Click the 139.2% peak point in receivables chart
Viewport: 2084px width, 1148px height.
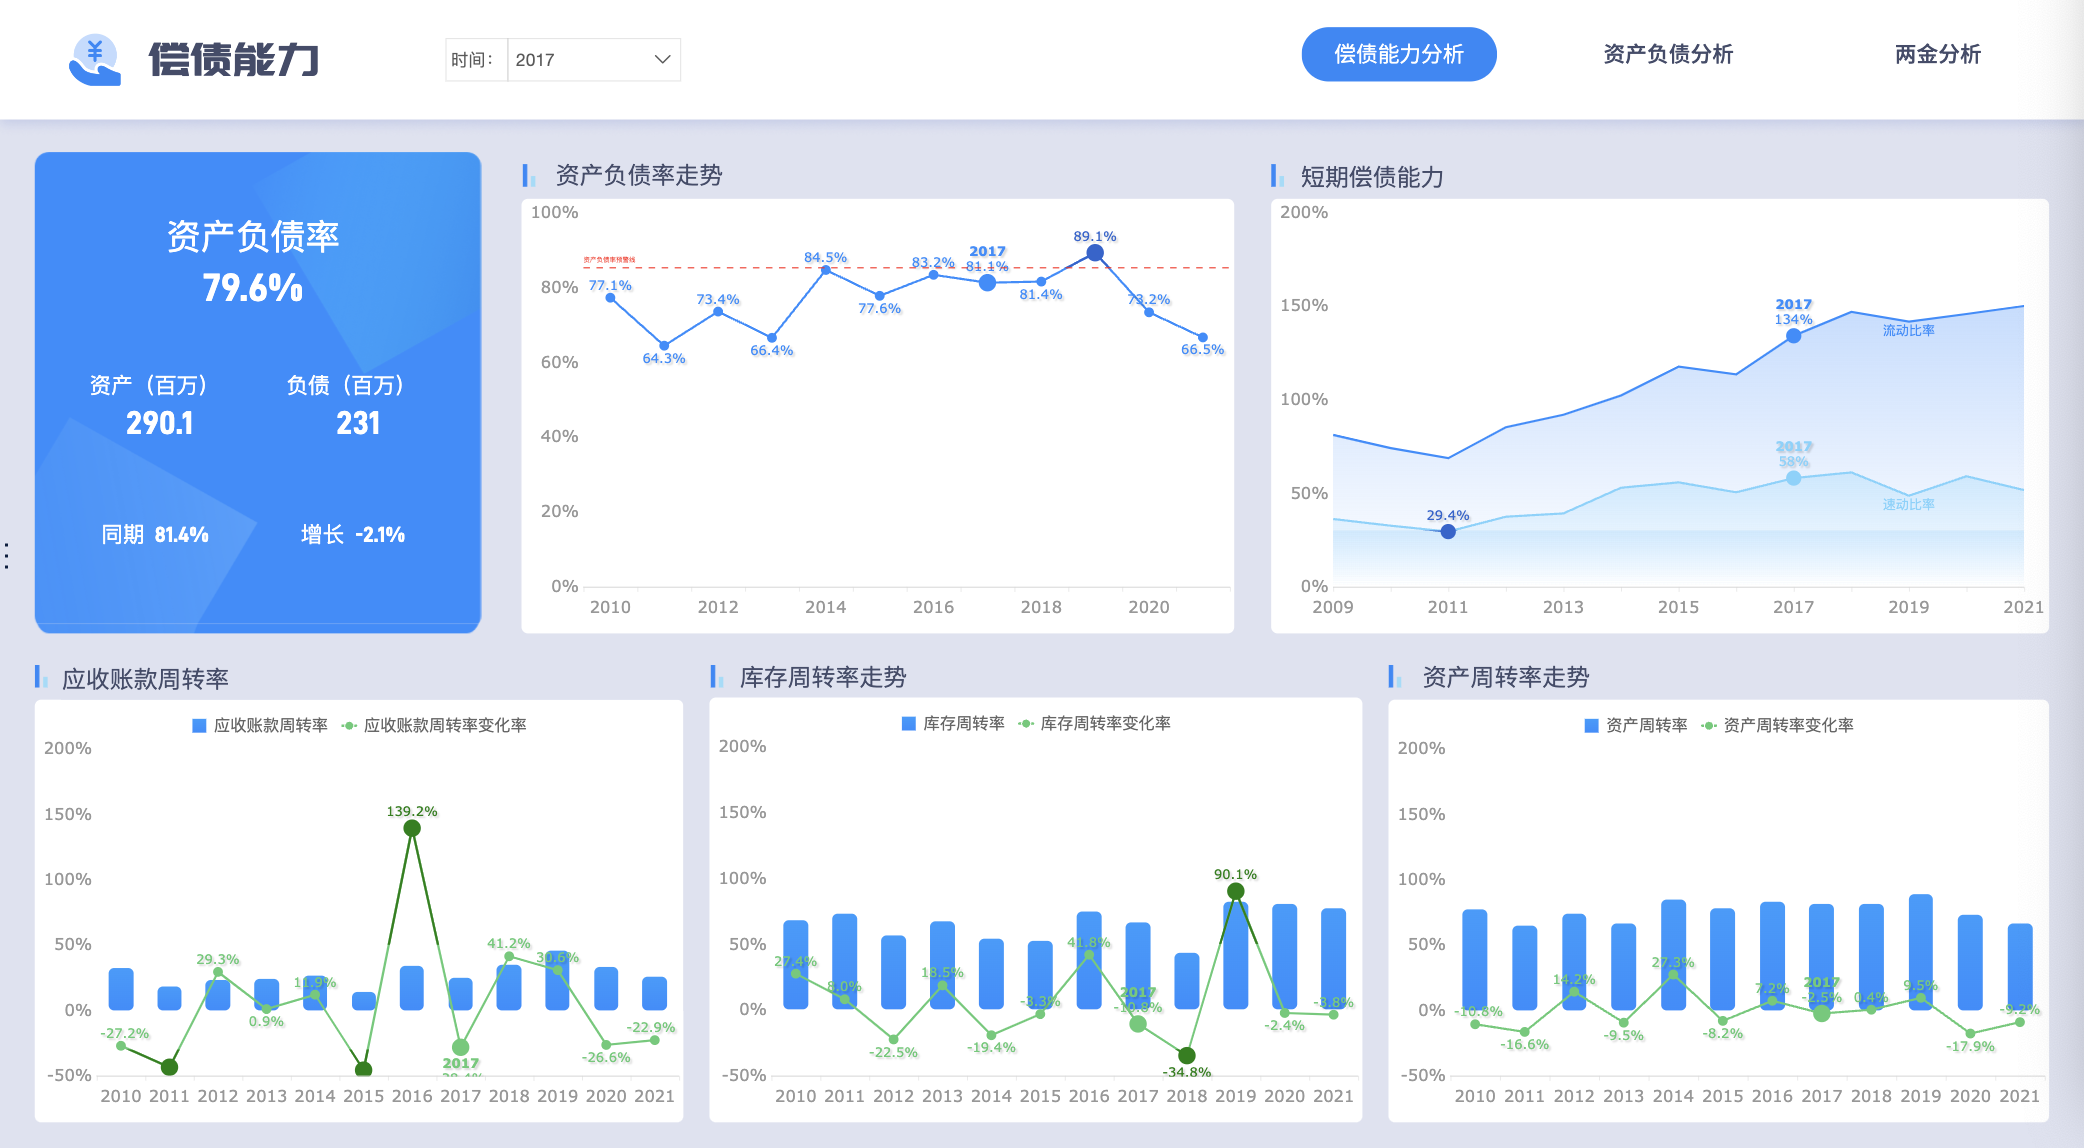[412, 828]
